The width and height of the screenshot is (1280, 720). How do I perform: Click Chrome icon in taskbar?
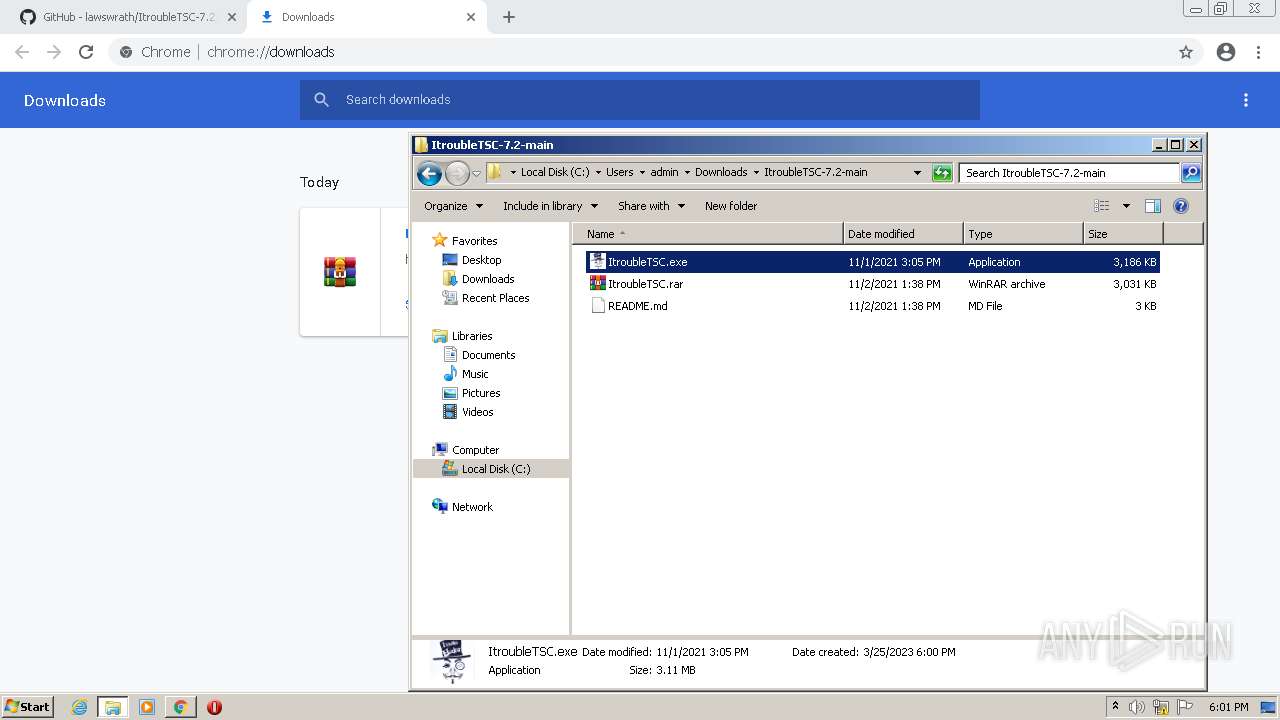pyautogui.click(x=181, y=707)
